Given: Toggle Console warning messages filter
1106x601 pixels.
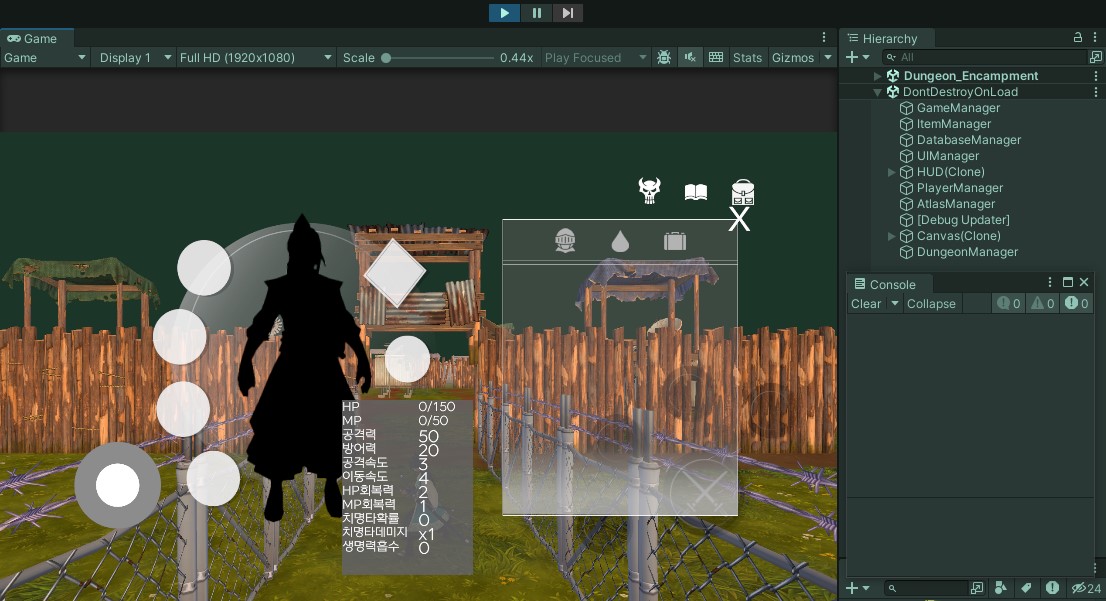Looking at the screenshot, I should (x=1043, y=303).
